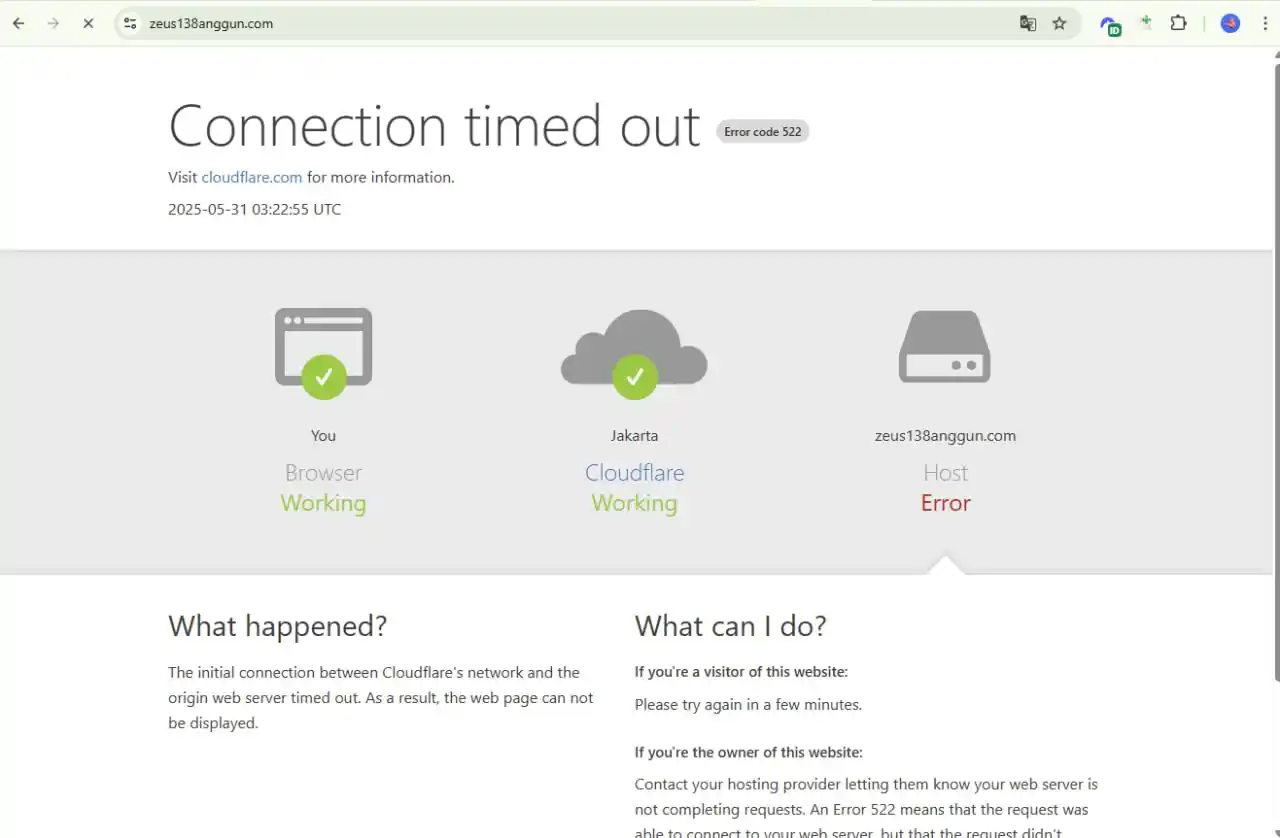This screenshot has height=838, width=1280.
Task: Click the You label under browser icon
Action: 323,436
